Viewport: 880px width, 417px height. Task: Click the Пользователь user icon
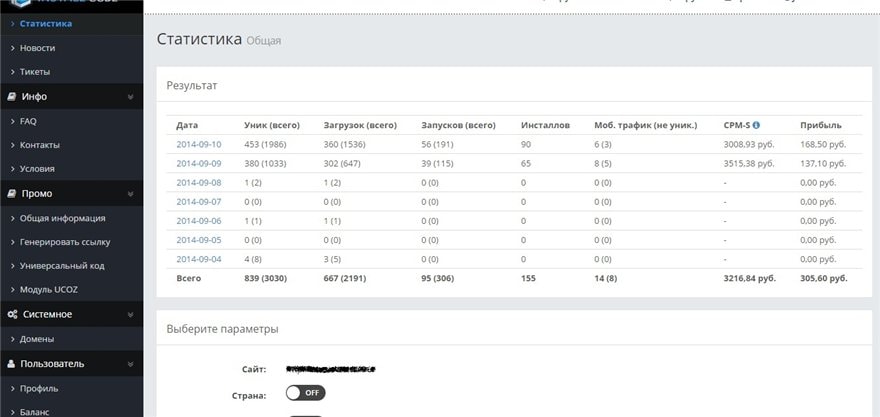(x=11, y=364)
